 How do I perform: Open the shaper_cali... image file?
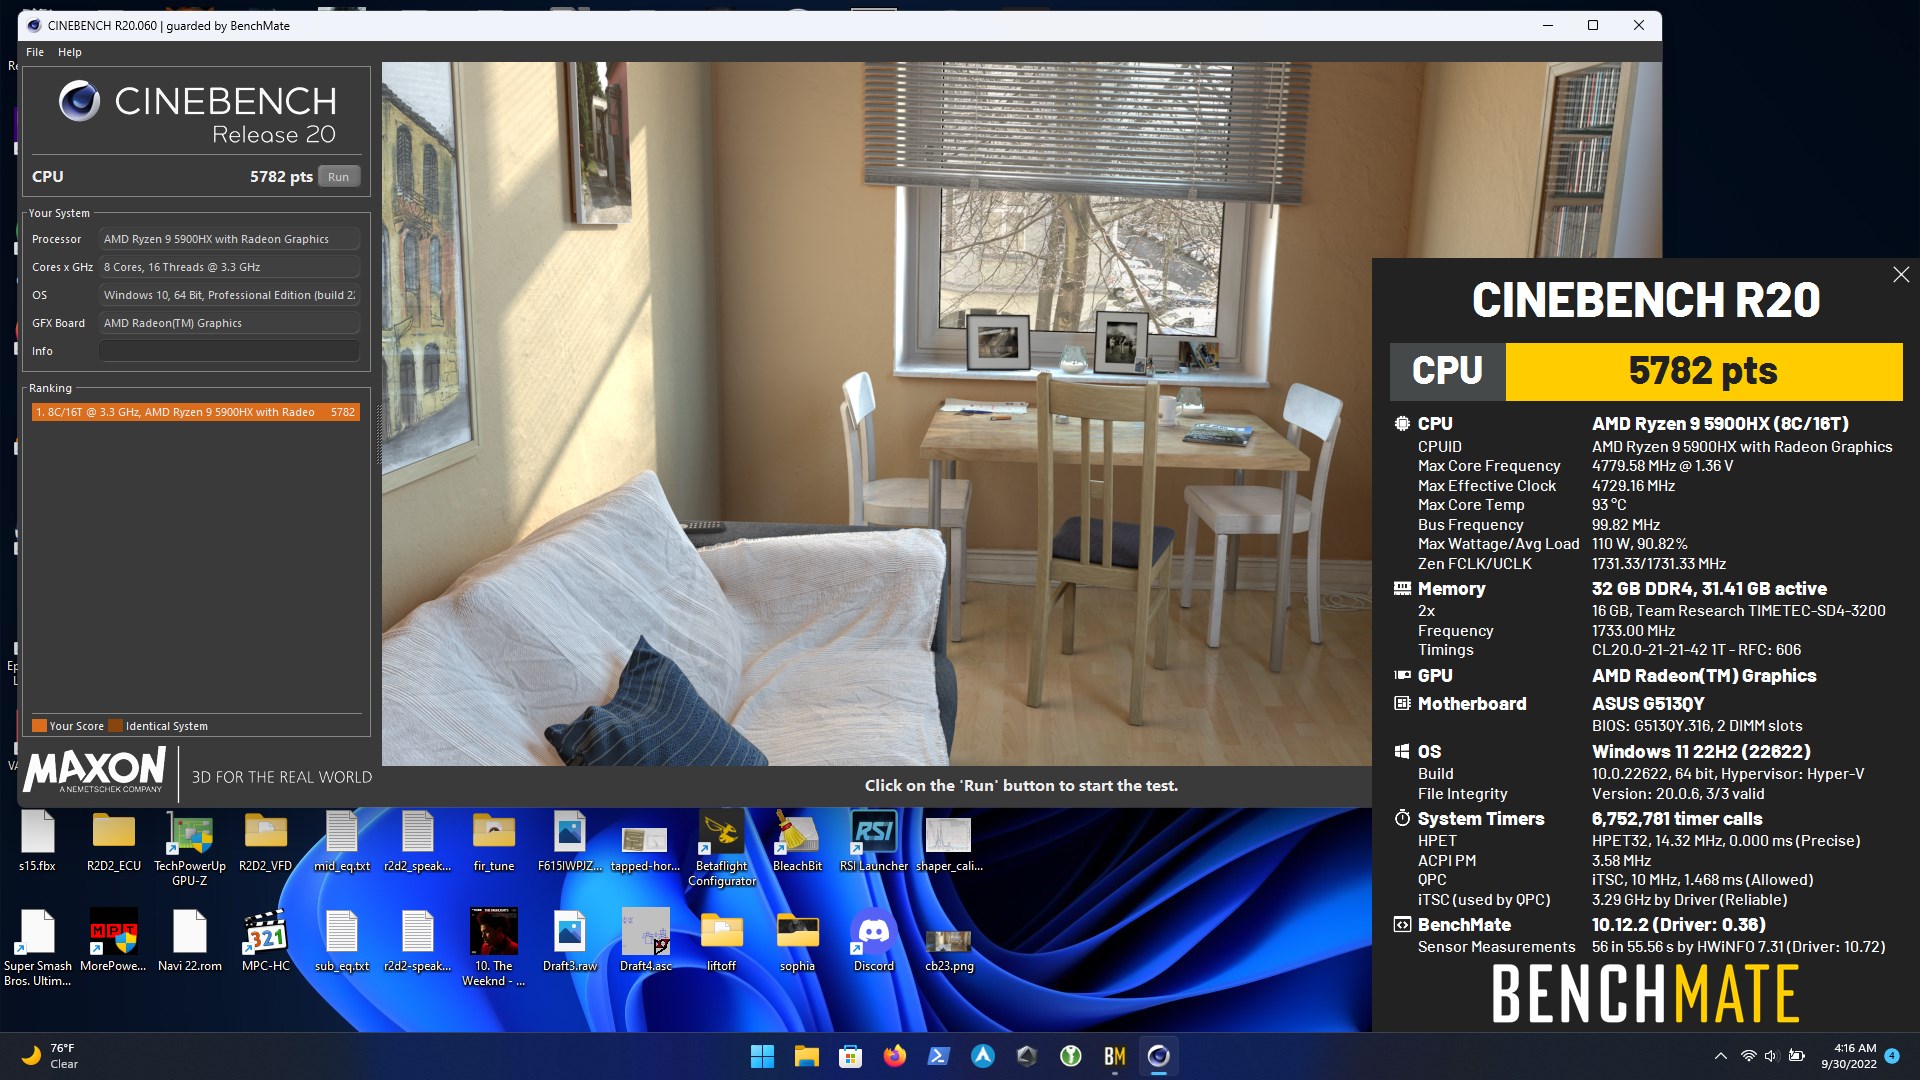(x=949, y=841)
